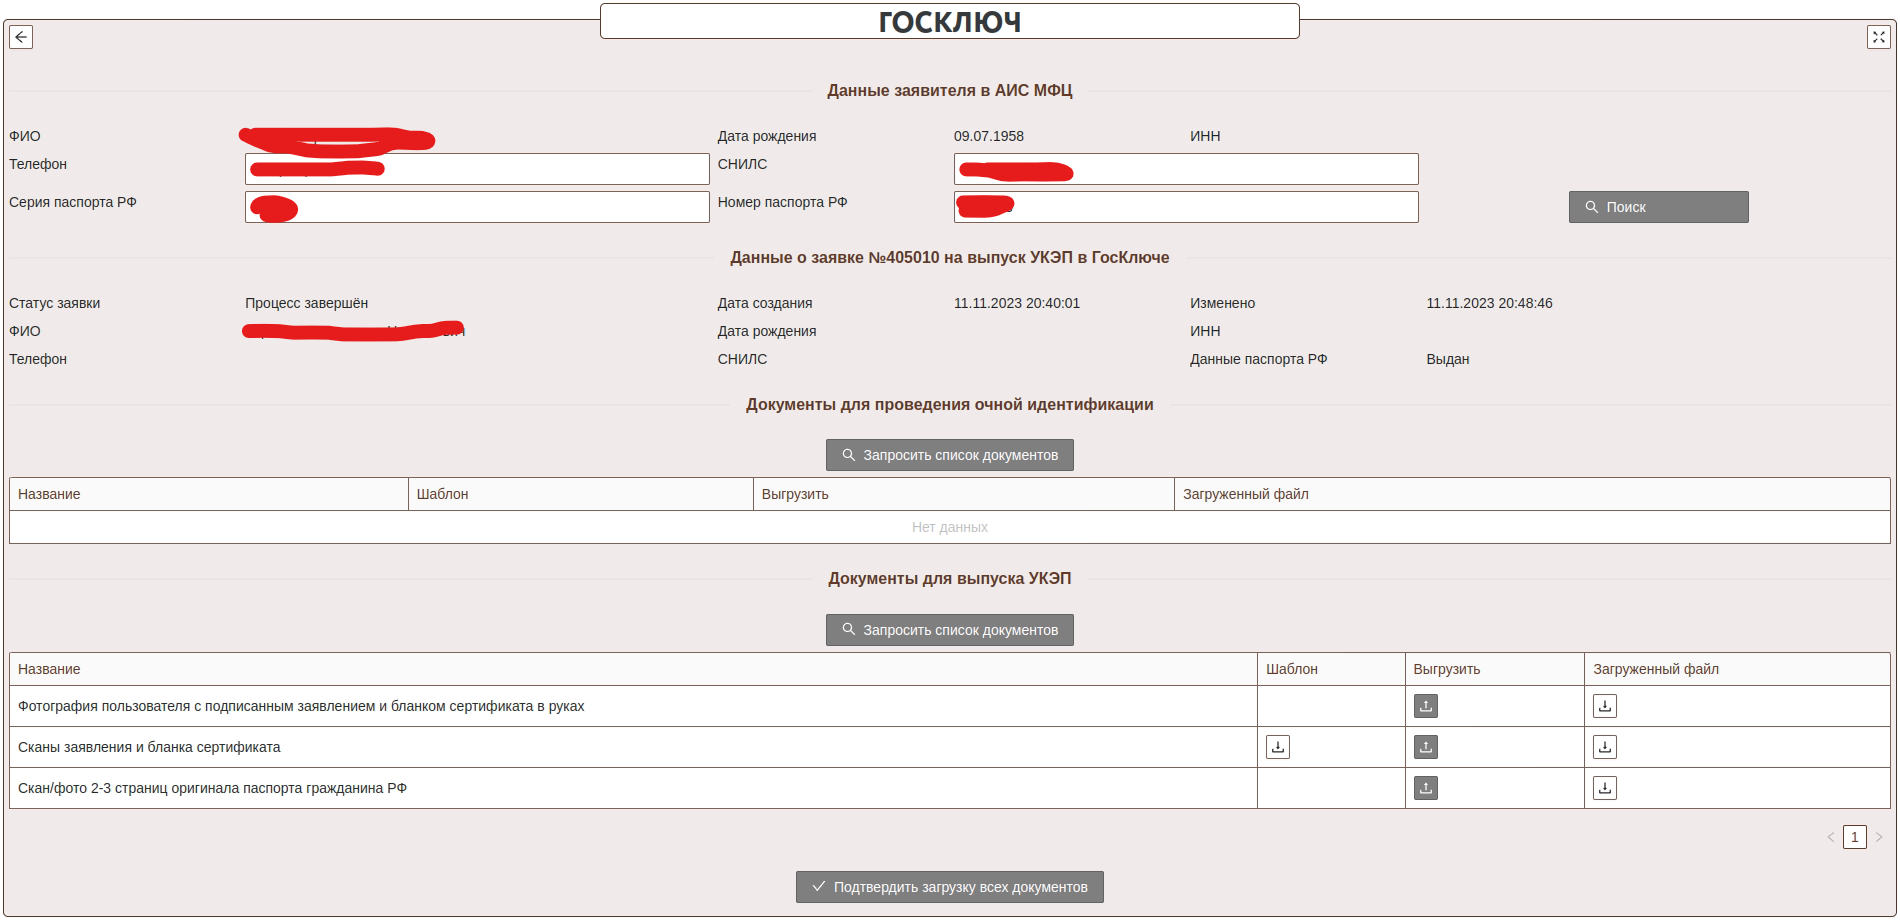Download uploaded file for passport scan row
This screenshot has width=1900, height=920.
click(x=1604, y=788)
